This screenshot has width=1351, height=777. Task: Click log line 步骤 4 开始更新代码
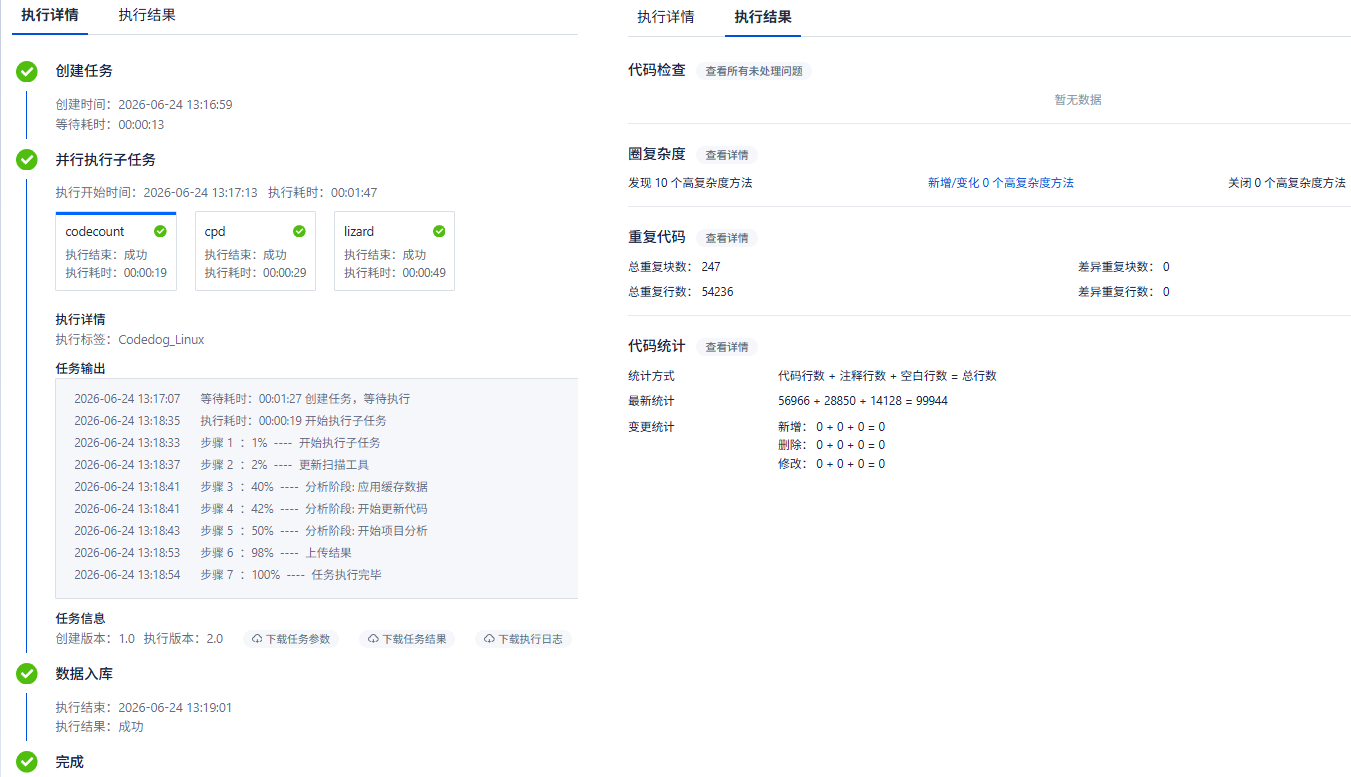point(251,509)
